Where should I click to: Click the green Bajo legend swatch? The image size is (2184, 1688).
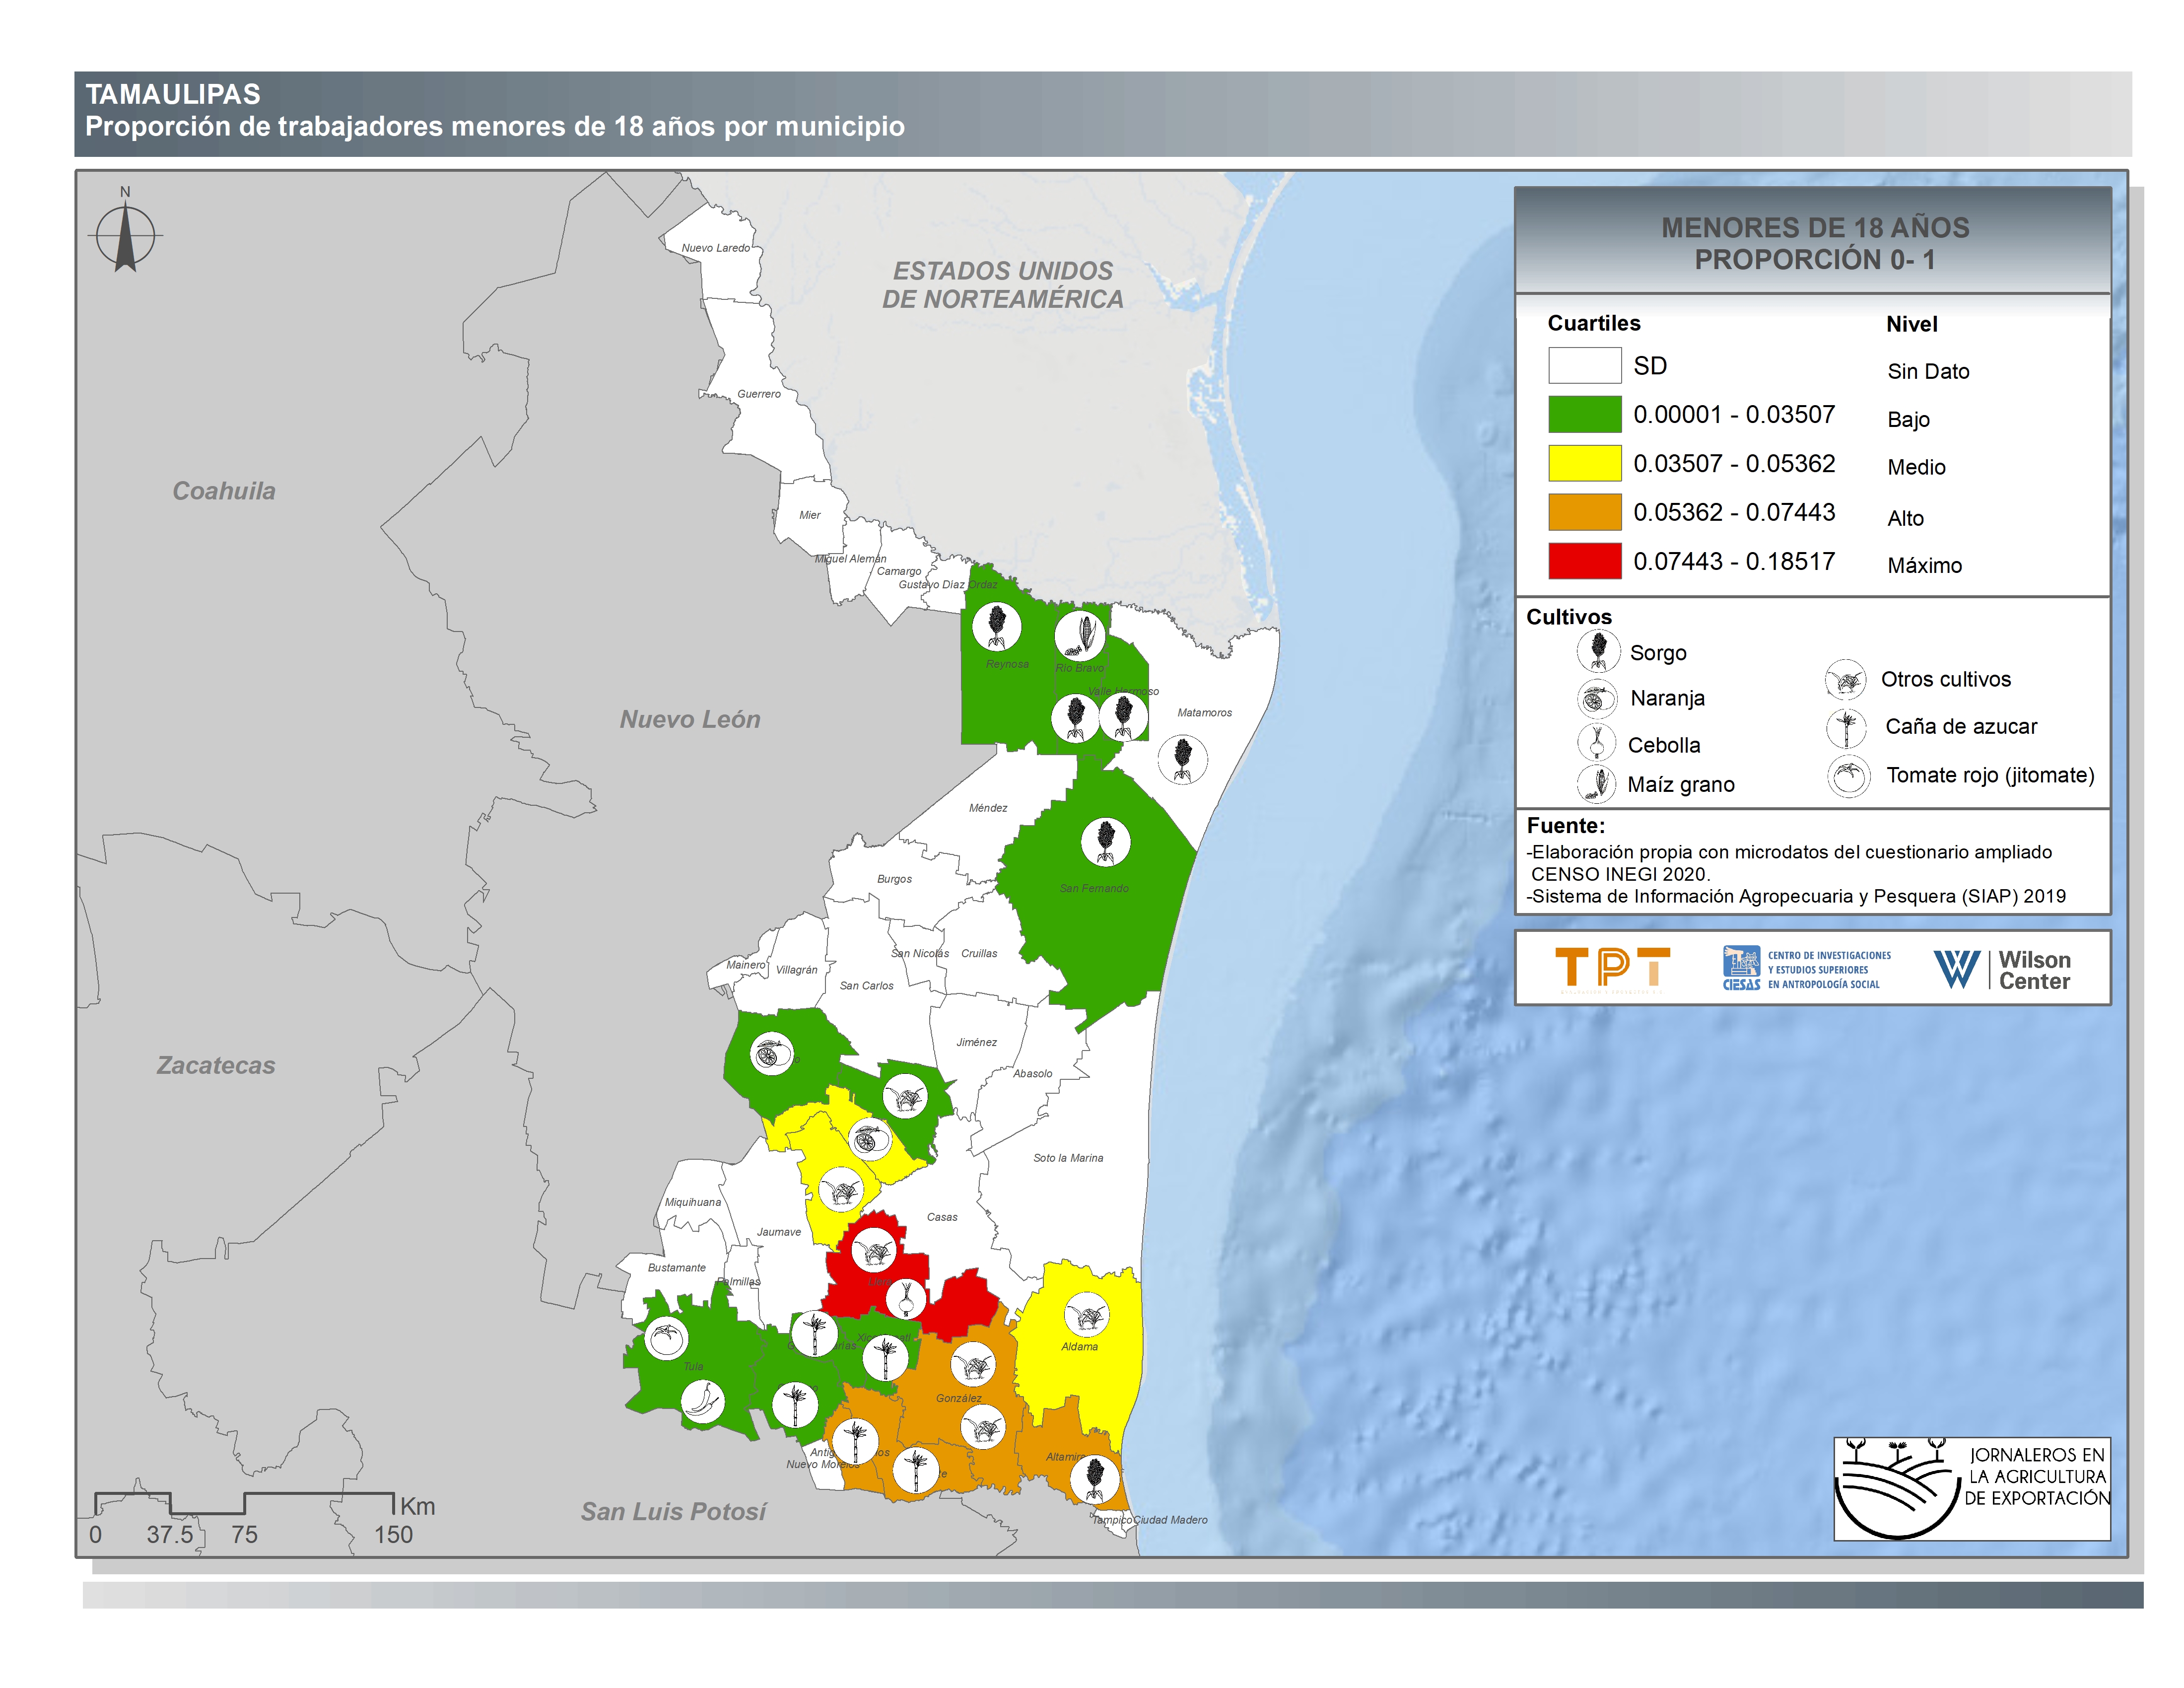(x=1584, y=414)
